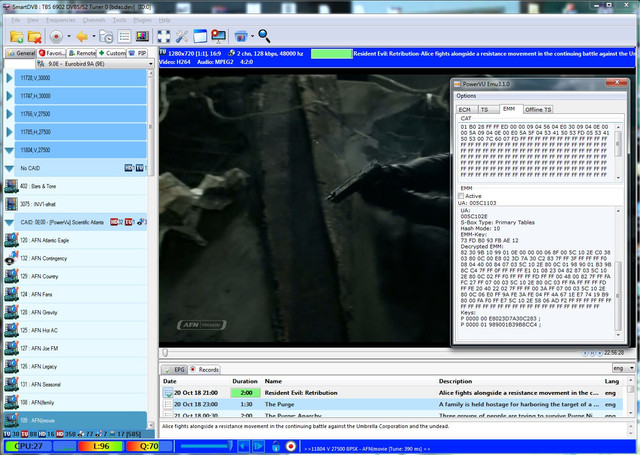This screenshot has height=455, width=640.
Task: Click the L:96 signal level bar
Action: pos(100,446)
